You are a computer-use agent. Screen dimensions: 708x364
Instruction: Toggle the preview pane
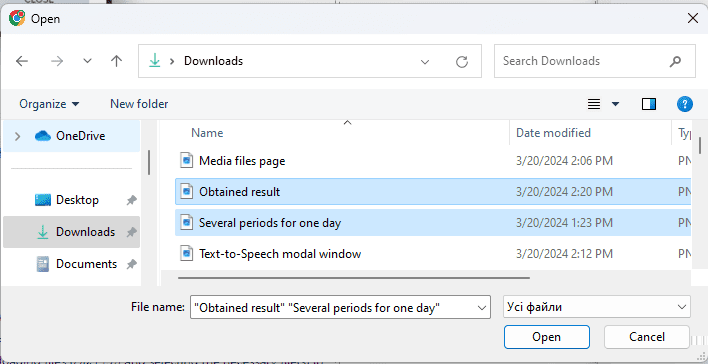648,104
